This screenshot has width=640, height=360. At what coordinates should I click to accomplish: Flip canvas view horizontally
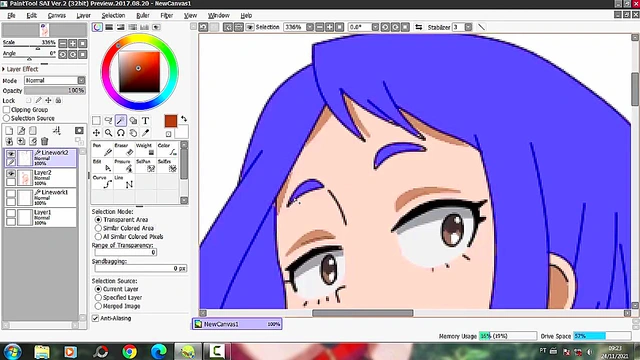(x=419, y=27)
